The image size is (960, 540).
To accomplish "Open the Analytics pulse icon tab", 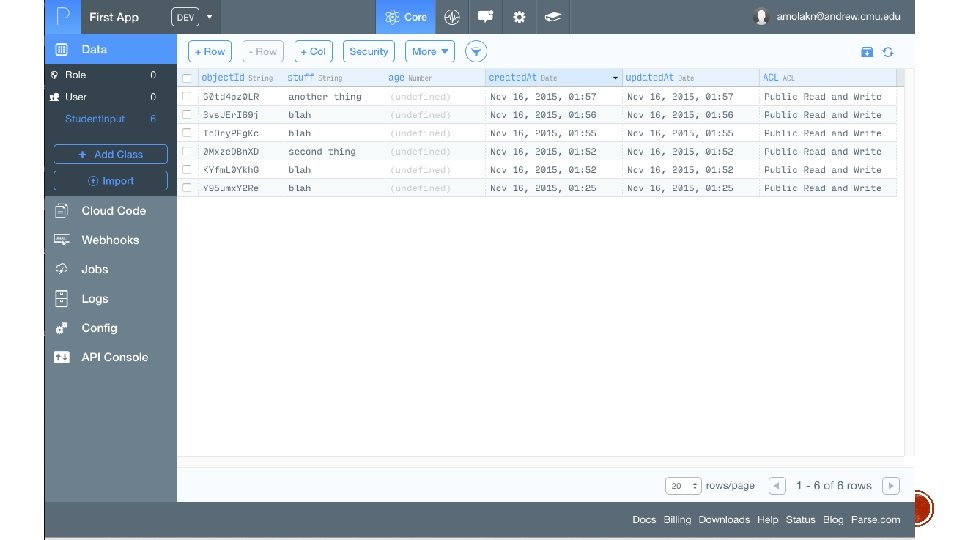I will (x=452, y=17).
